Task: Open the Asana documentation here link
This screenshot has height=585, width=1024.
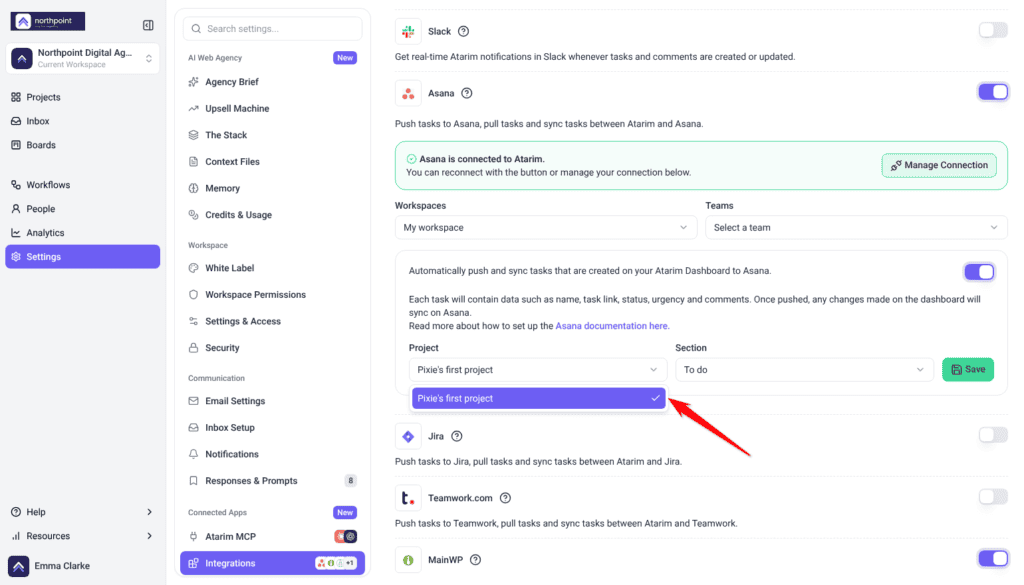Action: coord(612,326)
